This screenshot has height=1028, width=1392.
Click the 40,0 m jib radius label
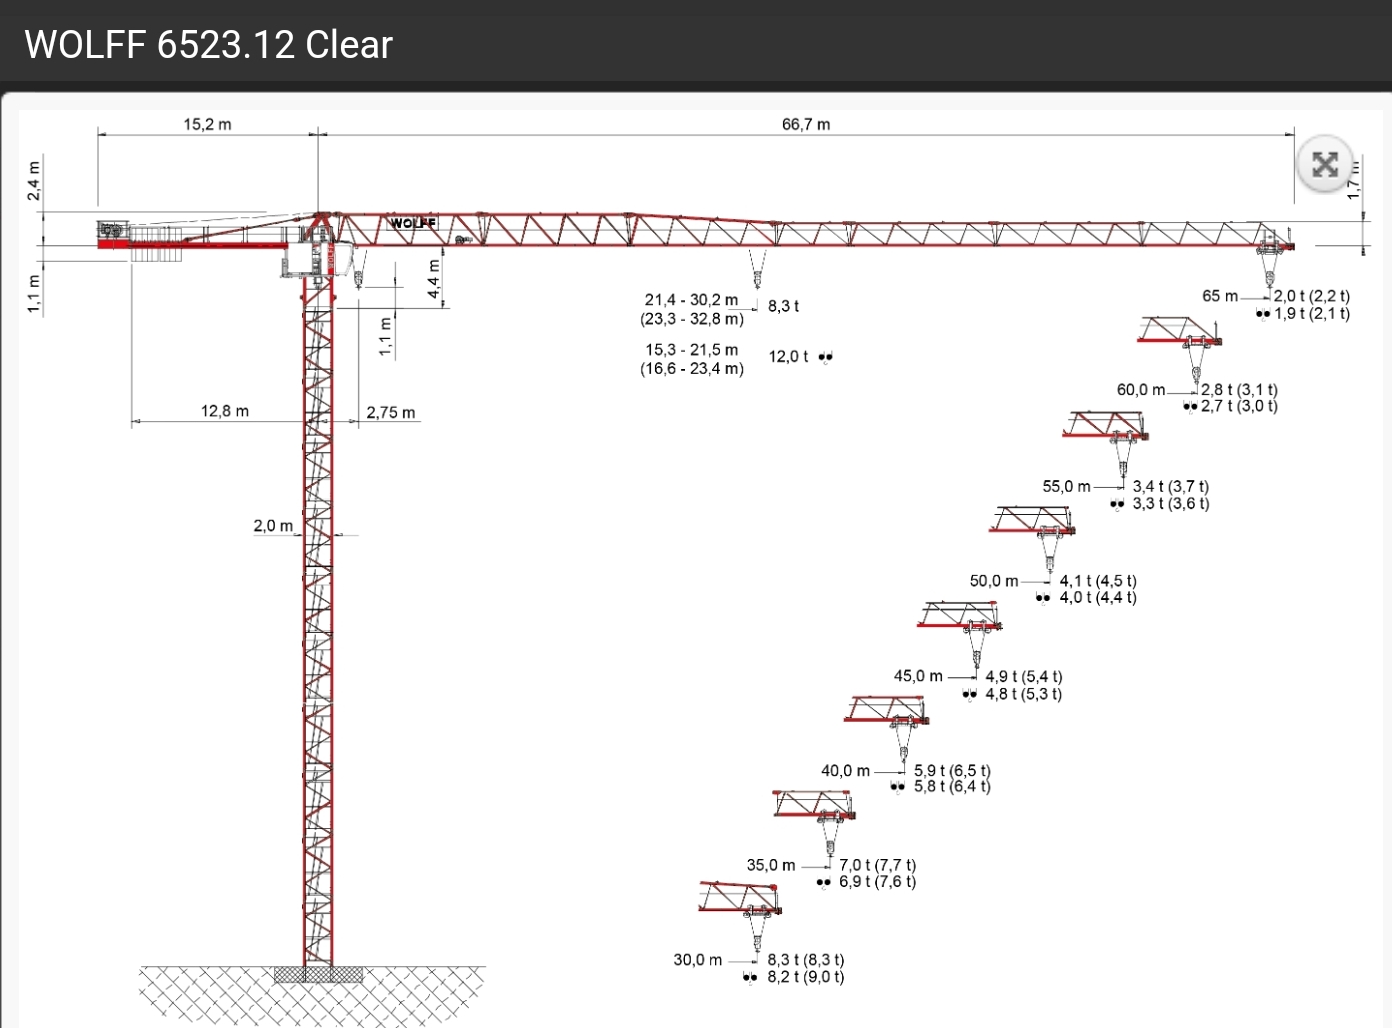click(x=846, y=771)
